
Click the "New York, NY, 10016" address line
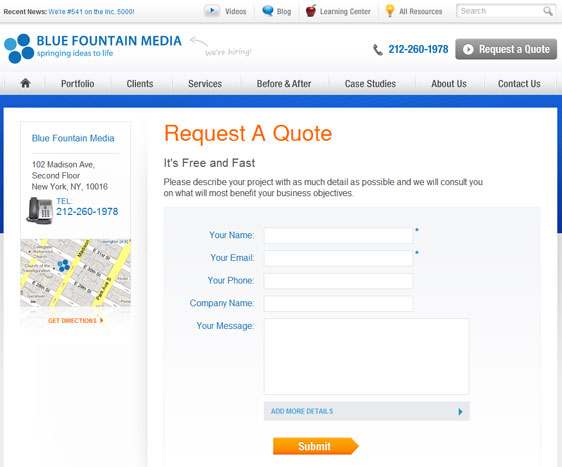[x=70, y=187]
